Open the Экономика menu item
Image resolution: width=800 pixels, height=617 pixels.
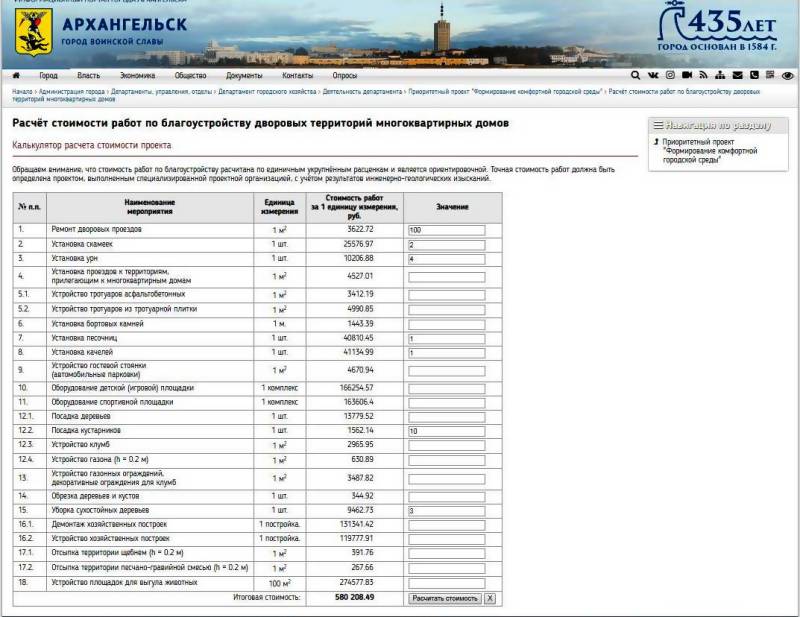click(137, 75)
